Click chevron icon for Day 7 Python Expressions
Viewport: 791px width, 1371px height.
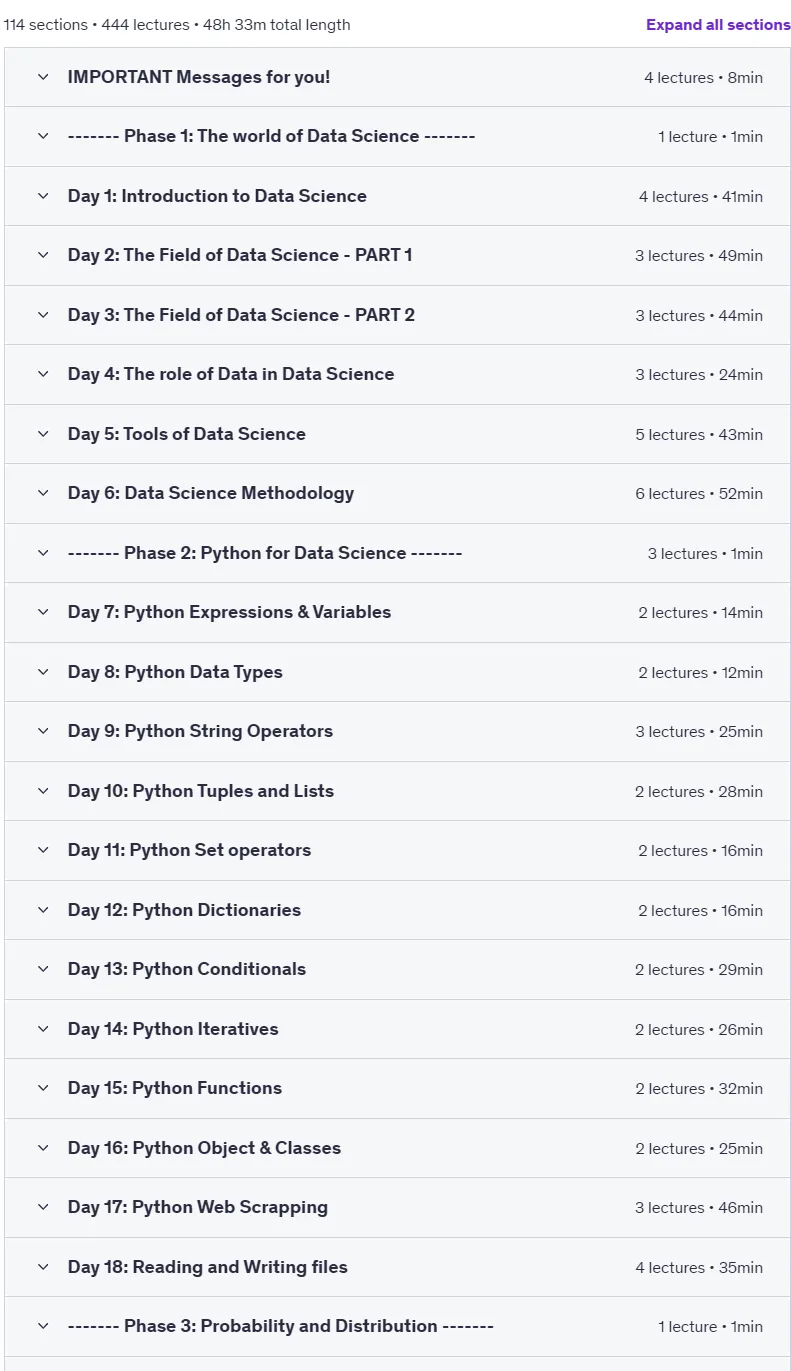43,612
